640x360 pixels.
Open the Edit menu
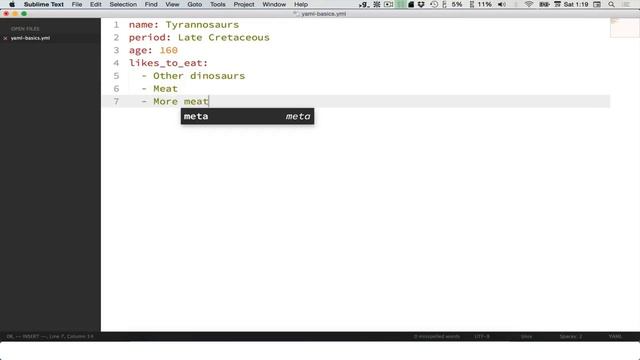(x=96, y=4)
